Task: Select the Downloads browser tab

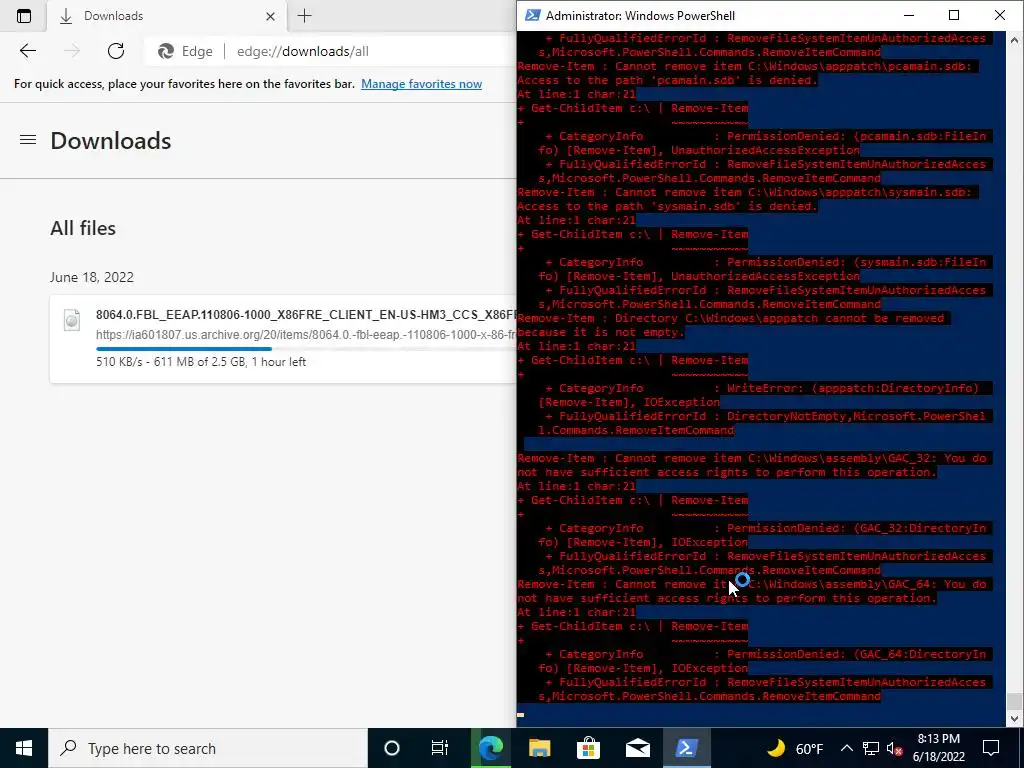Action: click(x=168, y=16)
